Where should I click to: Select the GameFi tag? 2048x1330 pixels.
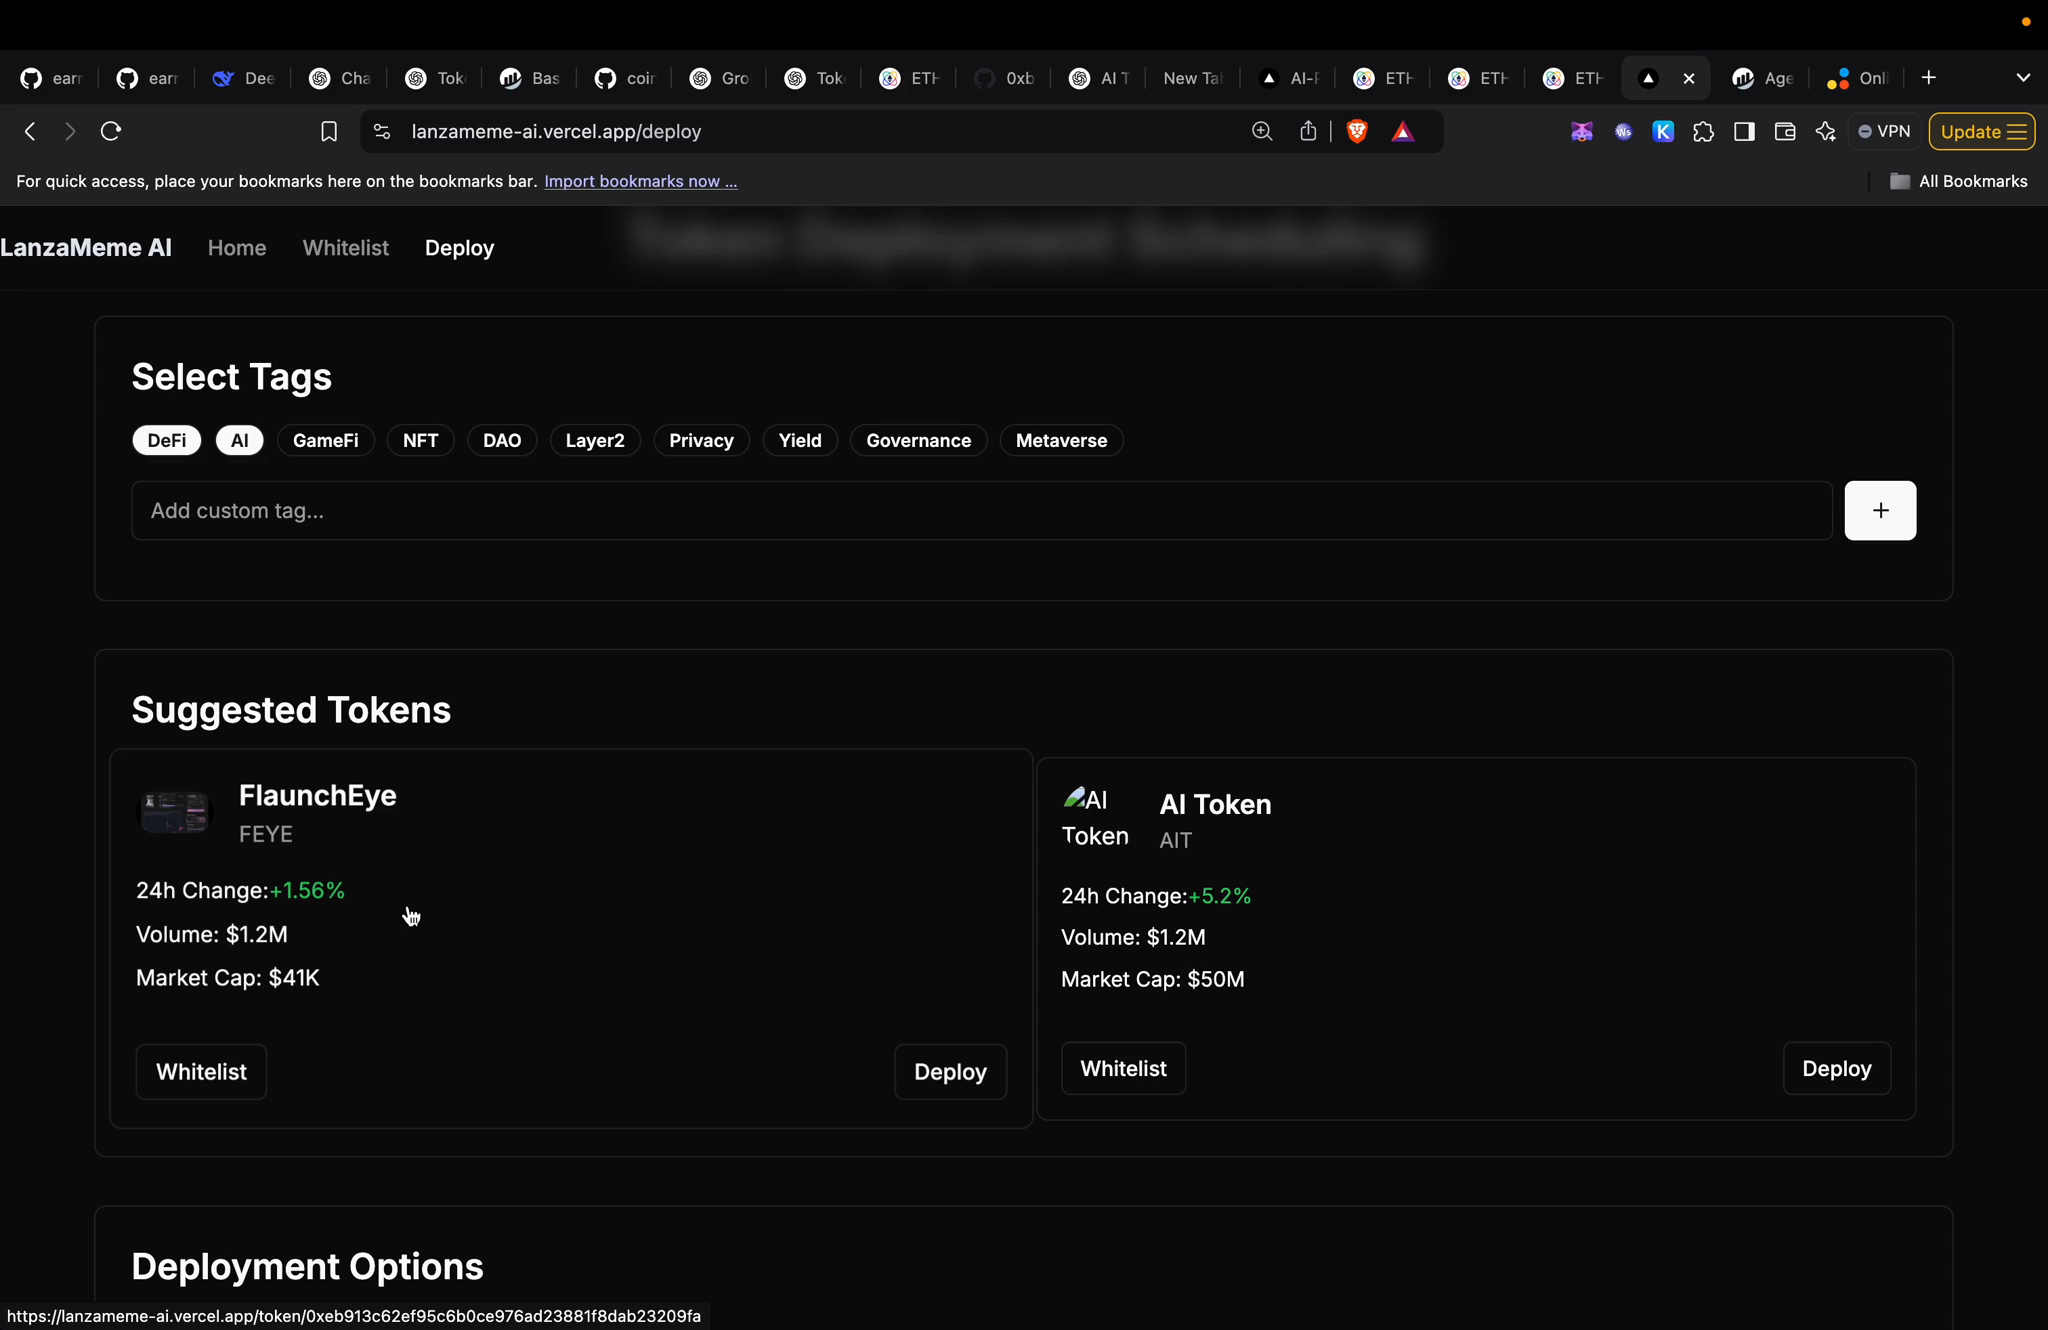point(326,440)
